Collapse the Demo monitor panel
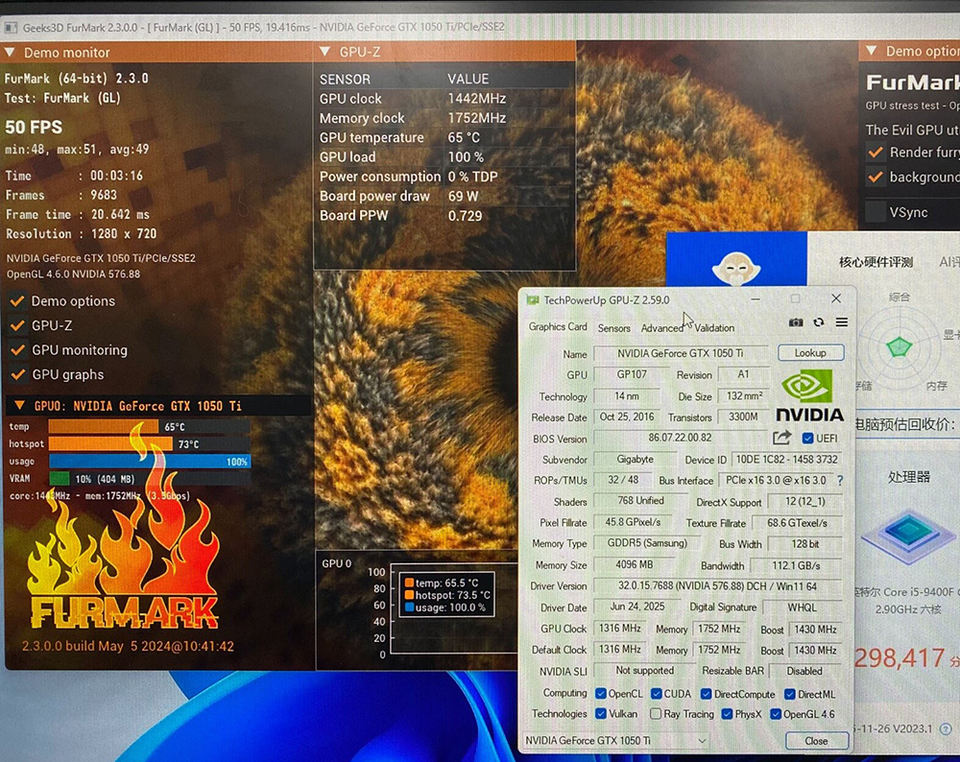Image resolution: width=960 pixels, height=762 pixels. 10,53
